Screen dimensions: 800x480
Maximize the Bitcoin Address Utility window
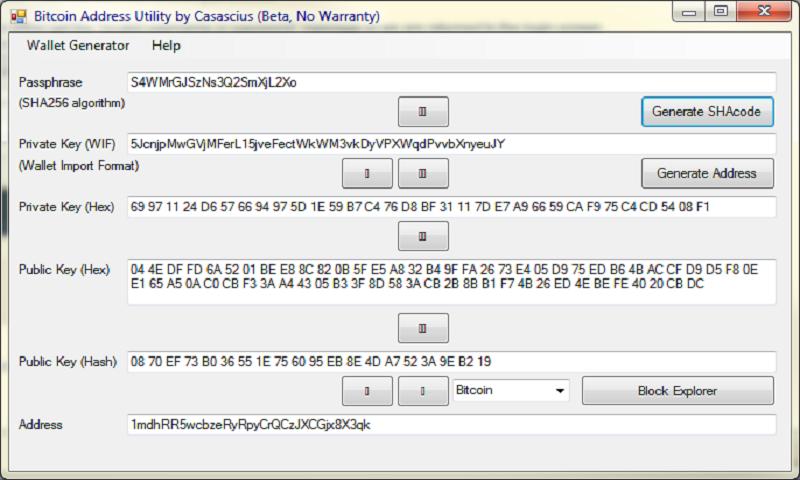point(721,12)
